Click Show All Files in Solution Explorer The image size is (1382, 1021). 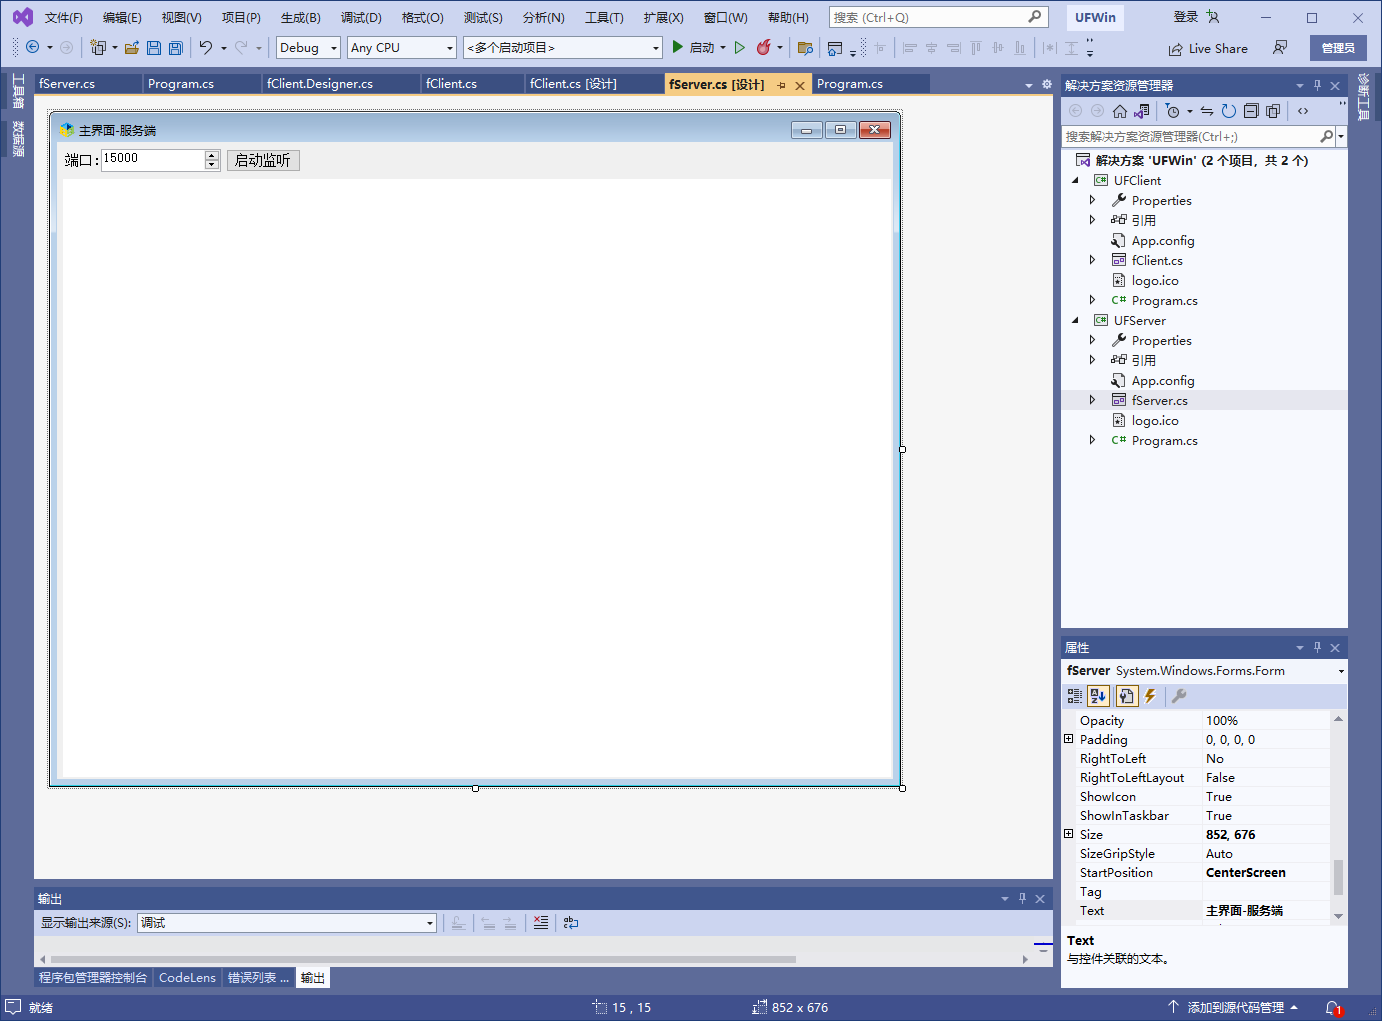click(x=1273, y=111)
